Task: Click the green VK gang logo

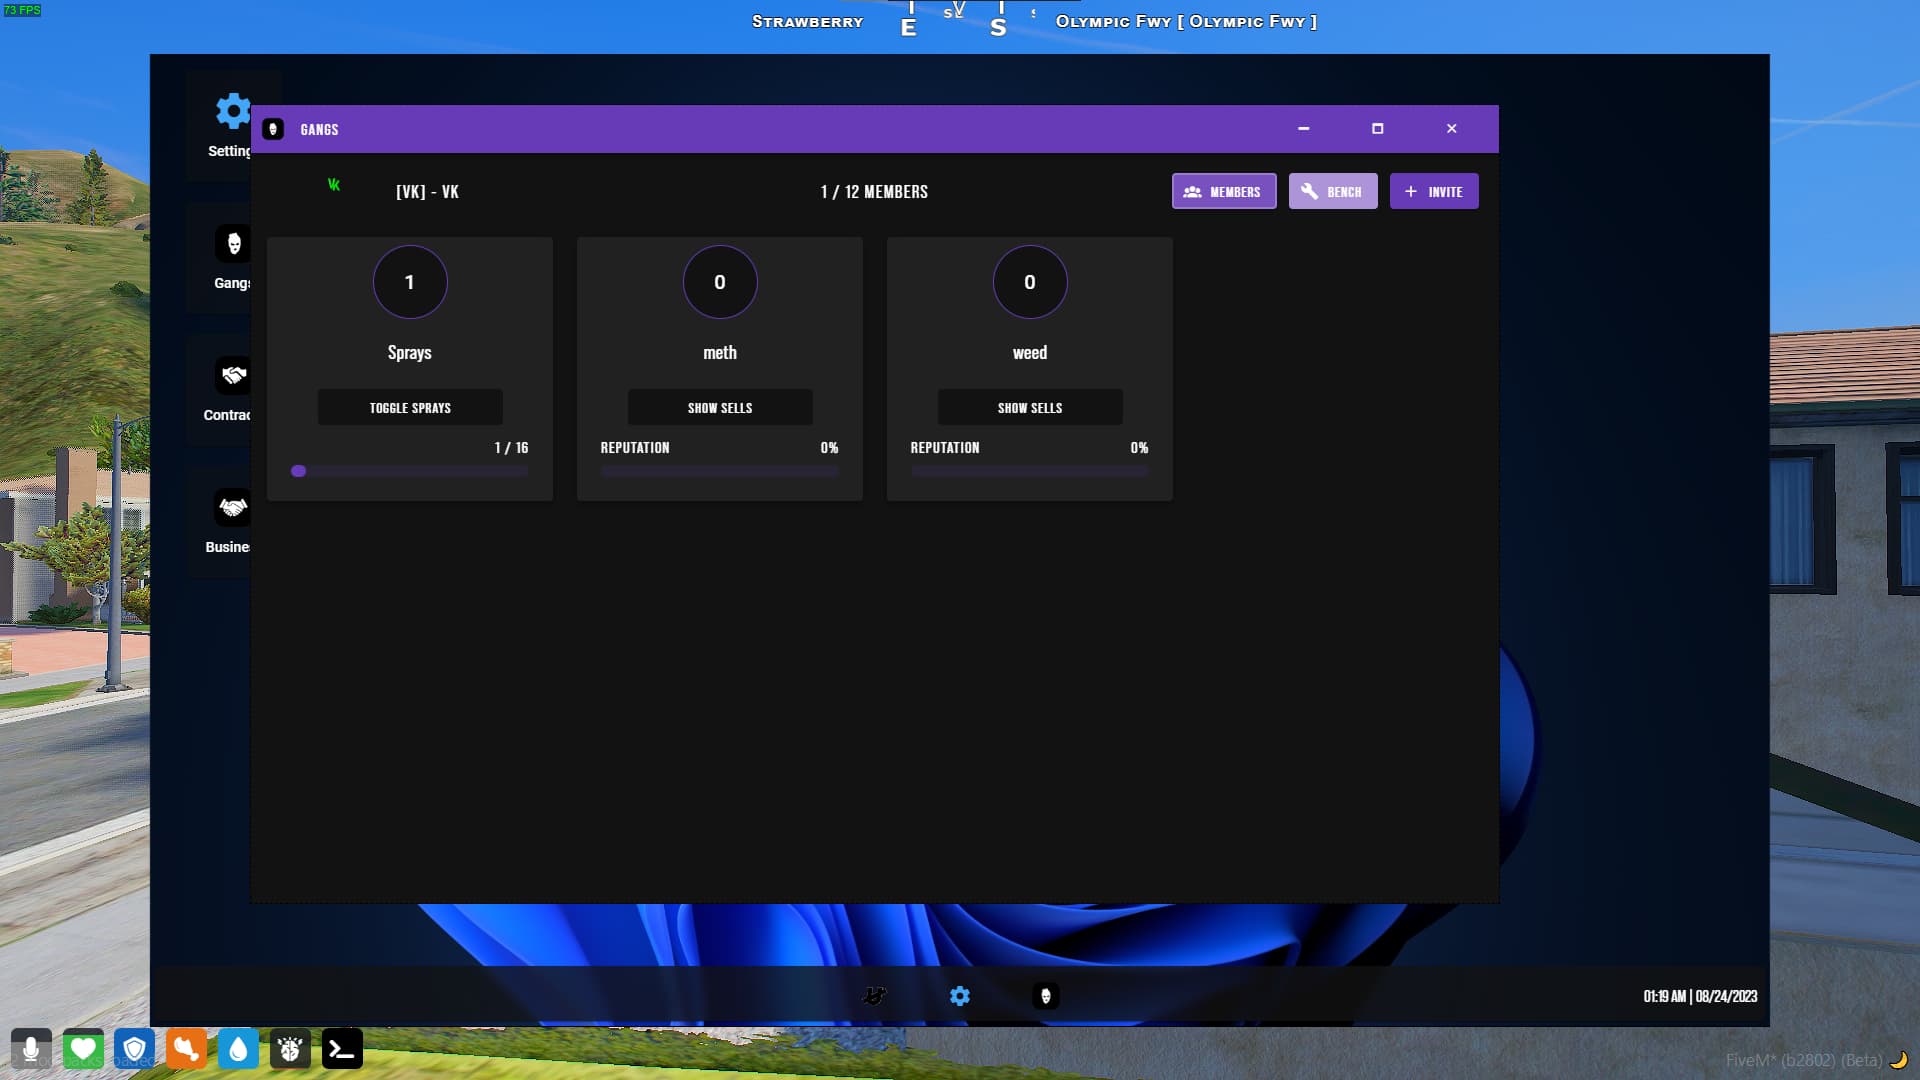Action: pos(334,185)
